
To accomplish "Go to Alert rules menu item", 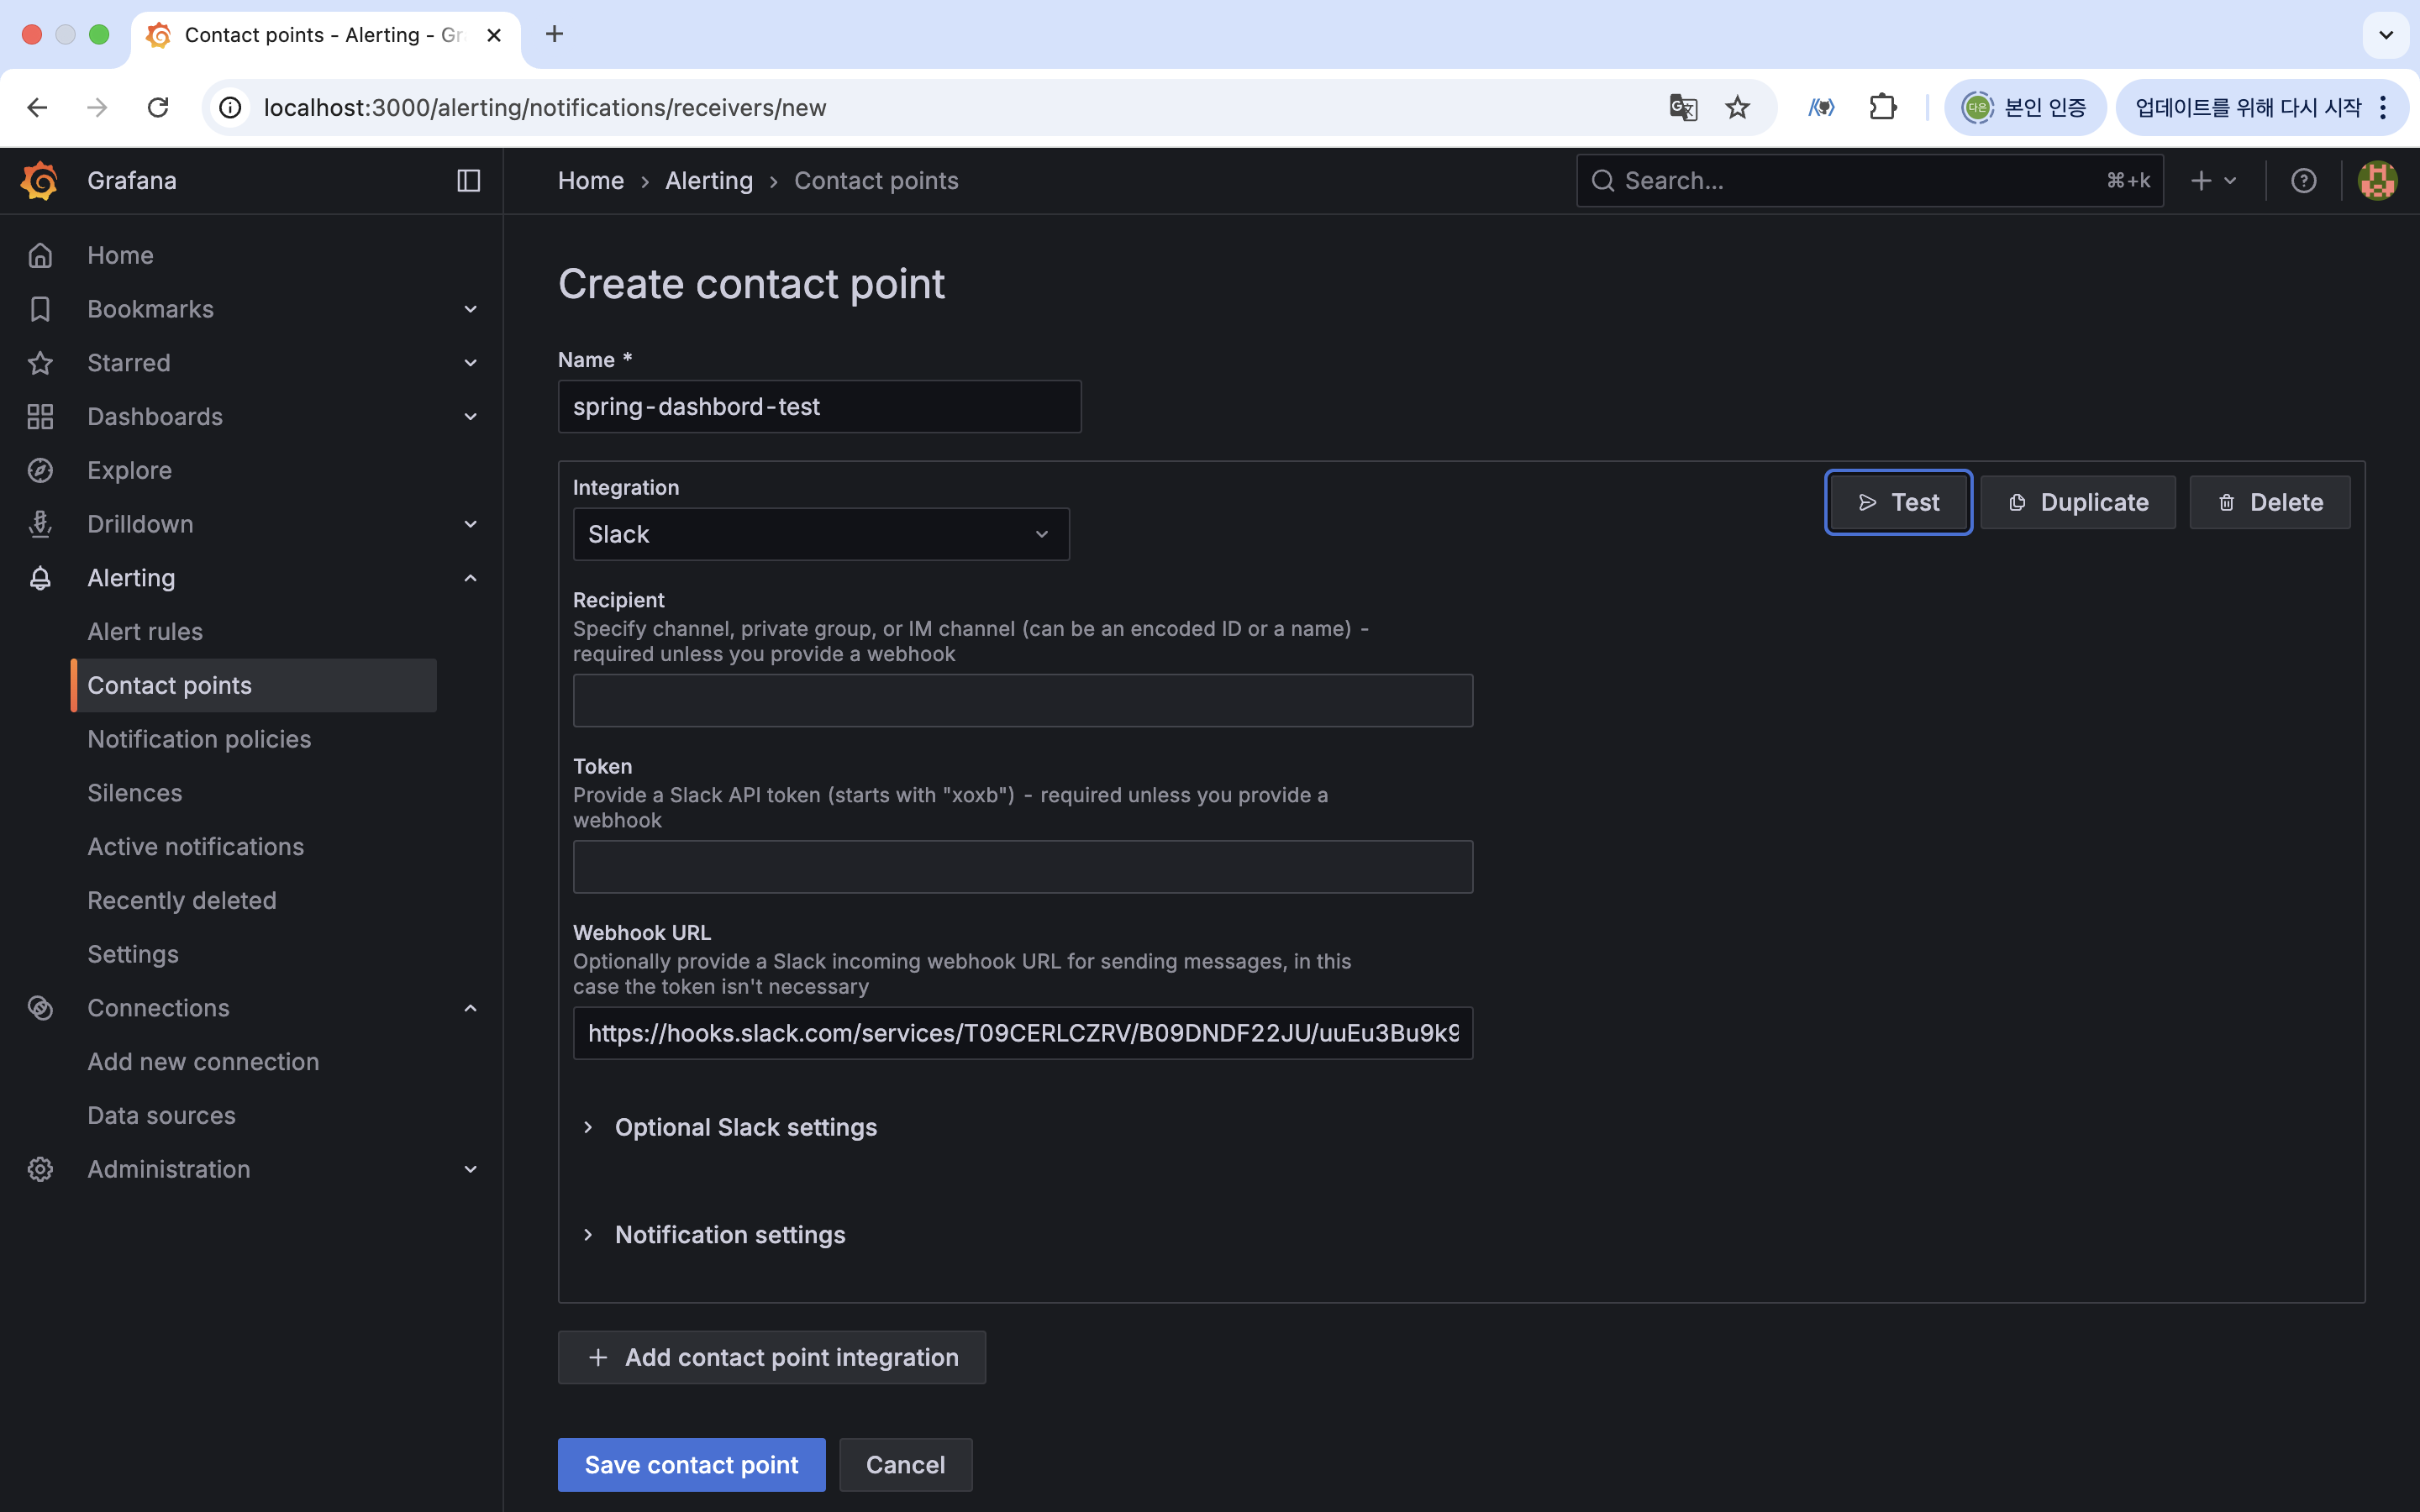I will pyautogui.click(x=145, y=632).
